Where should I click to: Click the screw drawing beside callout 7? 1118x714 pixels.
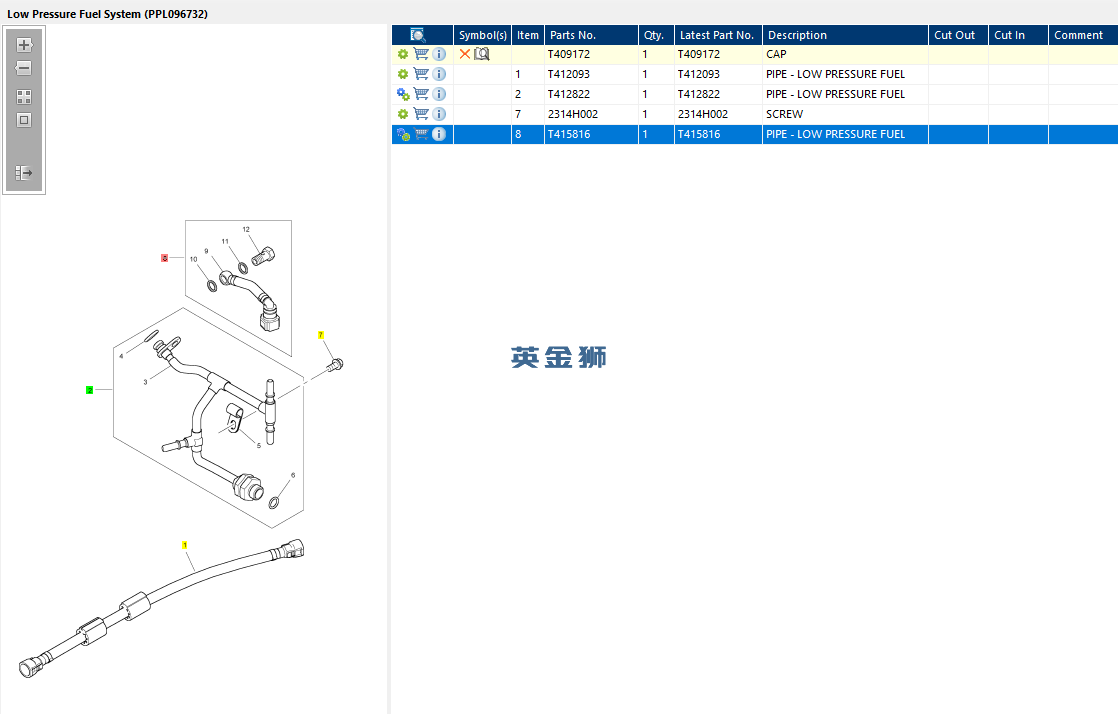336,365
